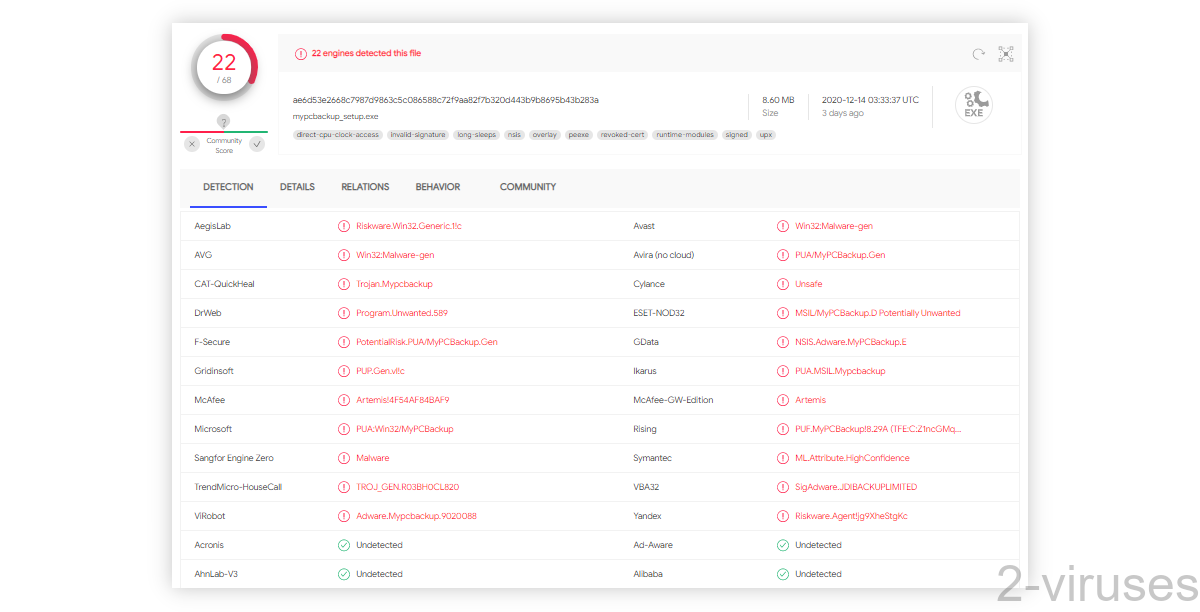Click the green check icon for AhnLab-V3
The width and height of the screenshot is (1200, 612).
(x=344, y=574)
